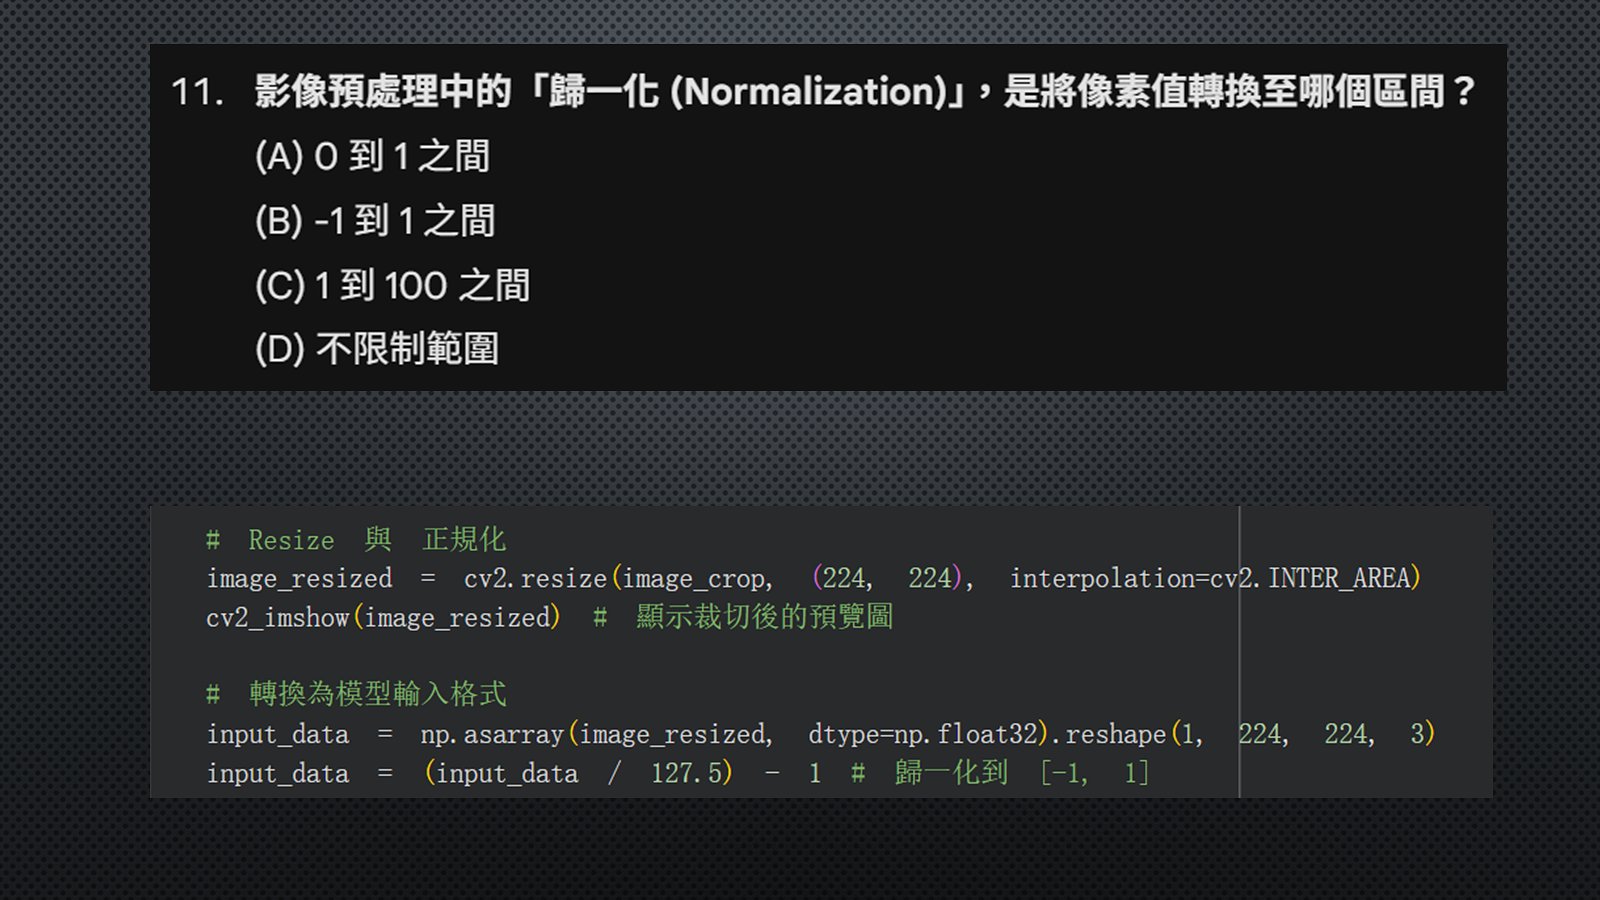
Task: Click the comment 顯示裁切後的預覽圖
Action: tap(764, 617)
